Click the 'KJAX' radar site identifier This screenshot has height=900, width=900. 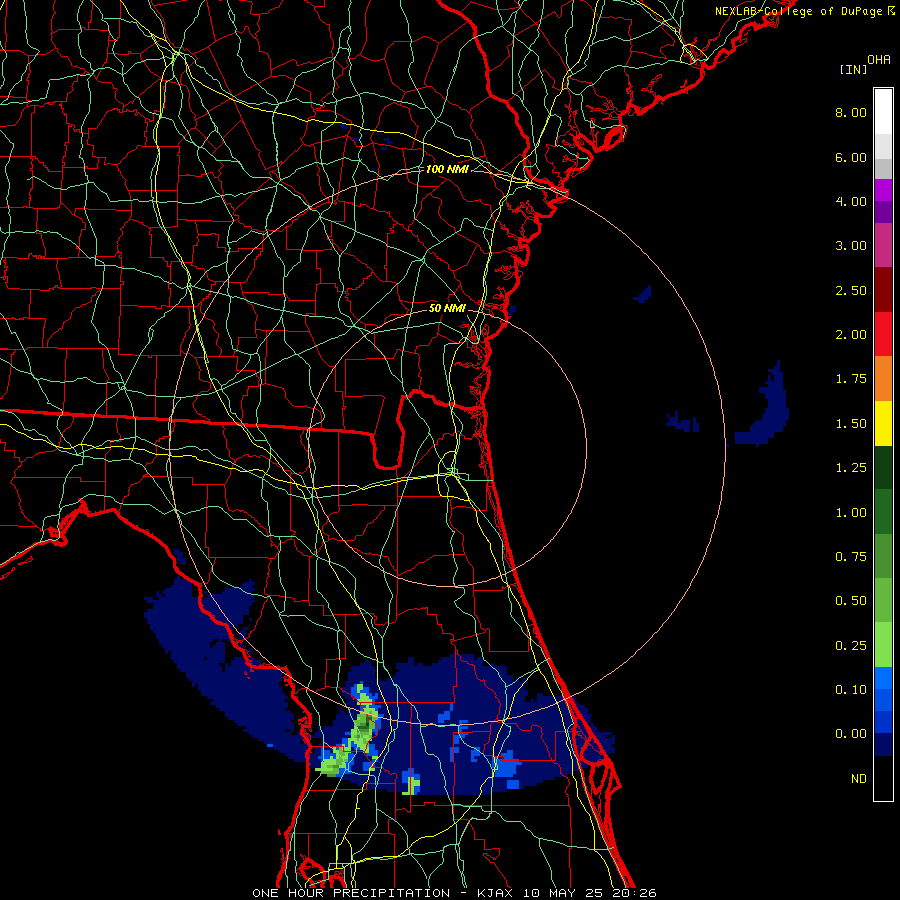[x=496, y=893]
